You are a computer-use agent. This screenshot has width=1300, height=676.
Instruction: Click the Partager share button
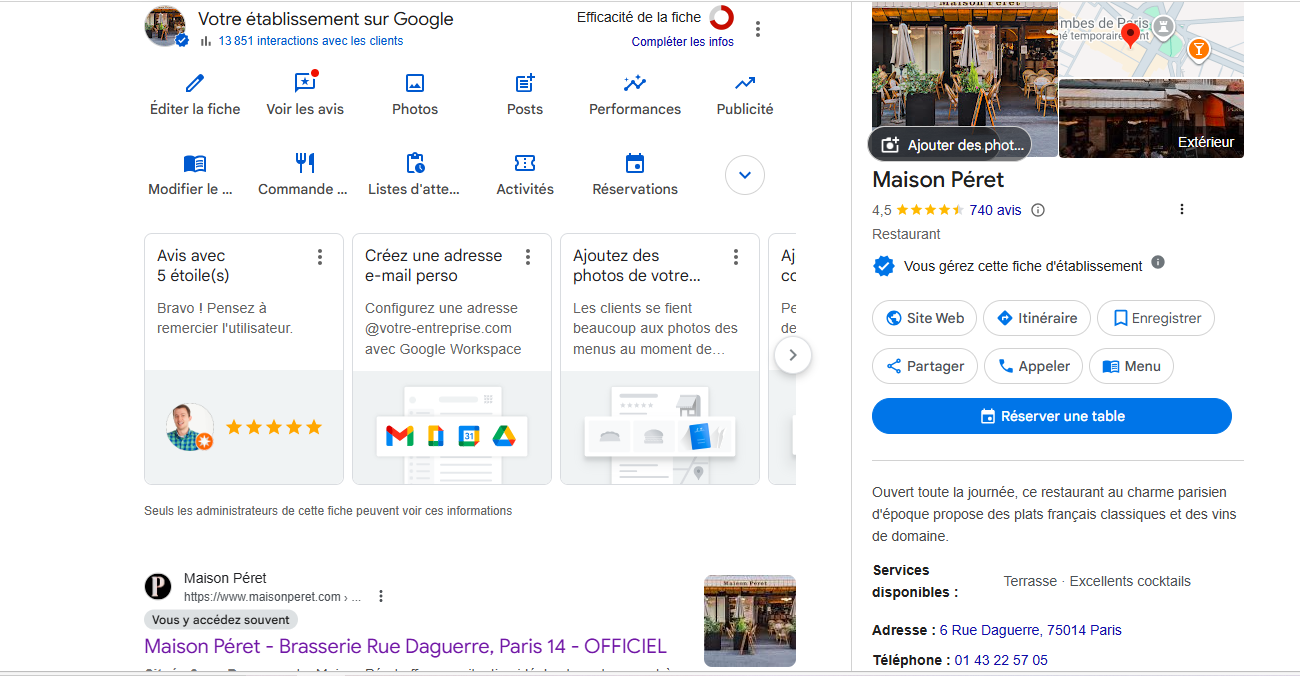point(924,366)
